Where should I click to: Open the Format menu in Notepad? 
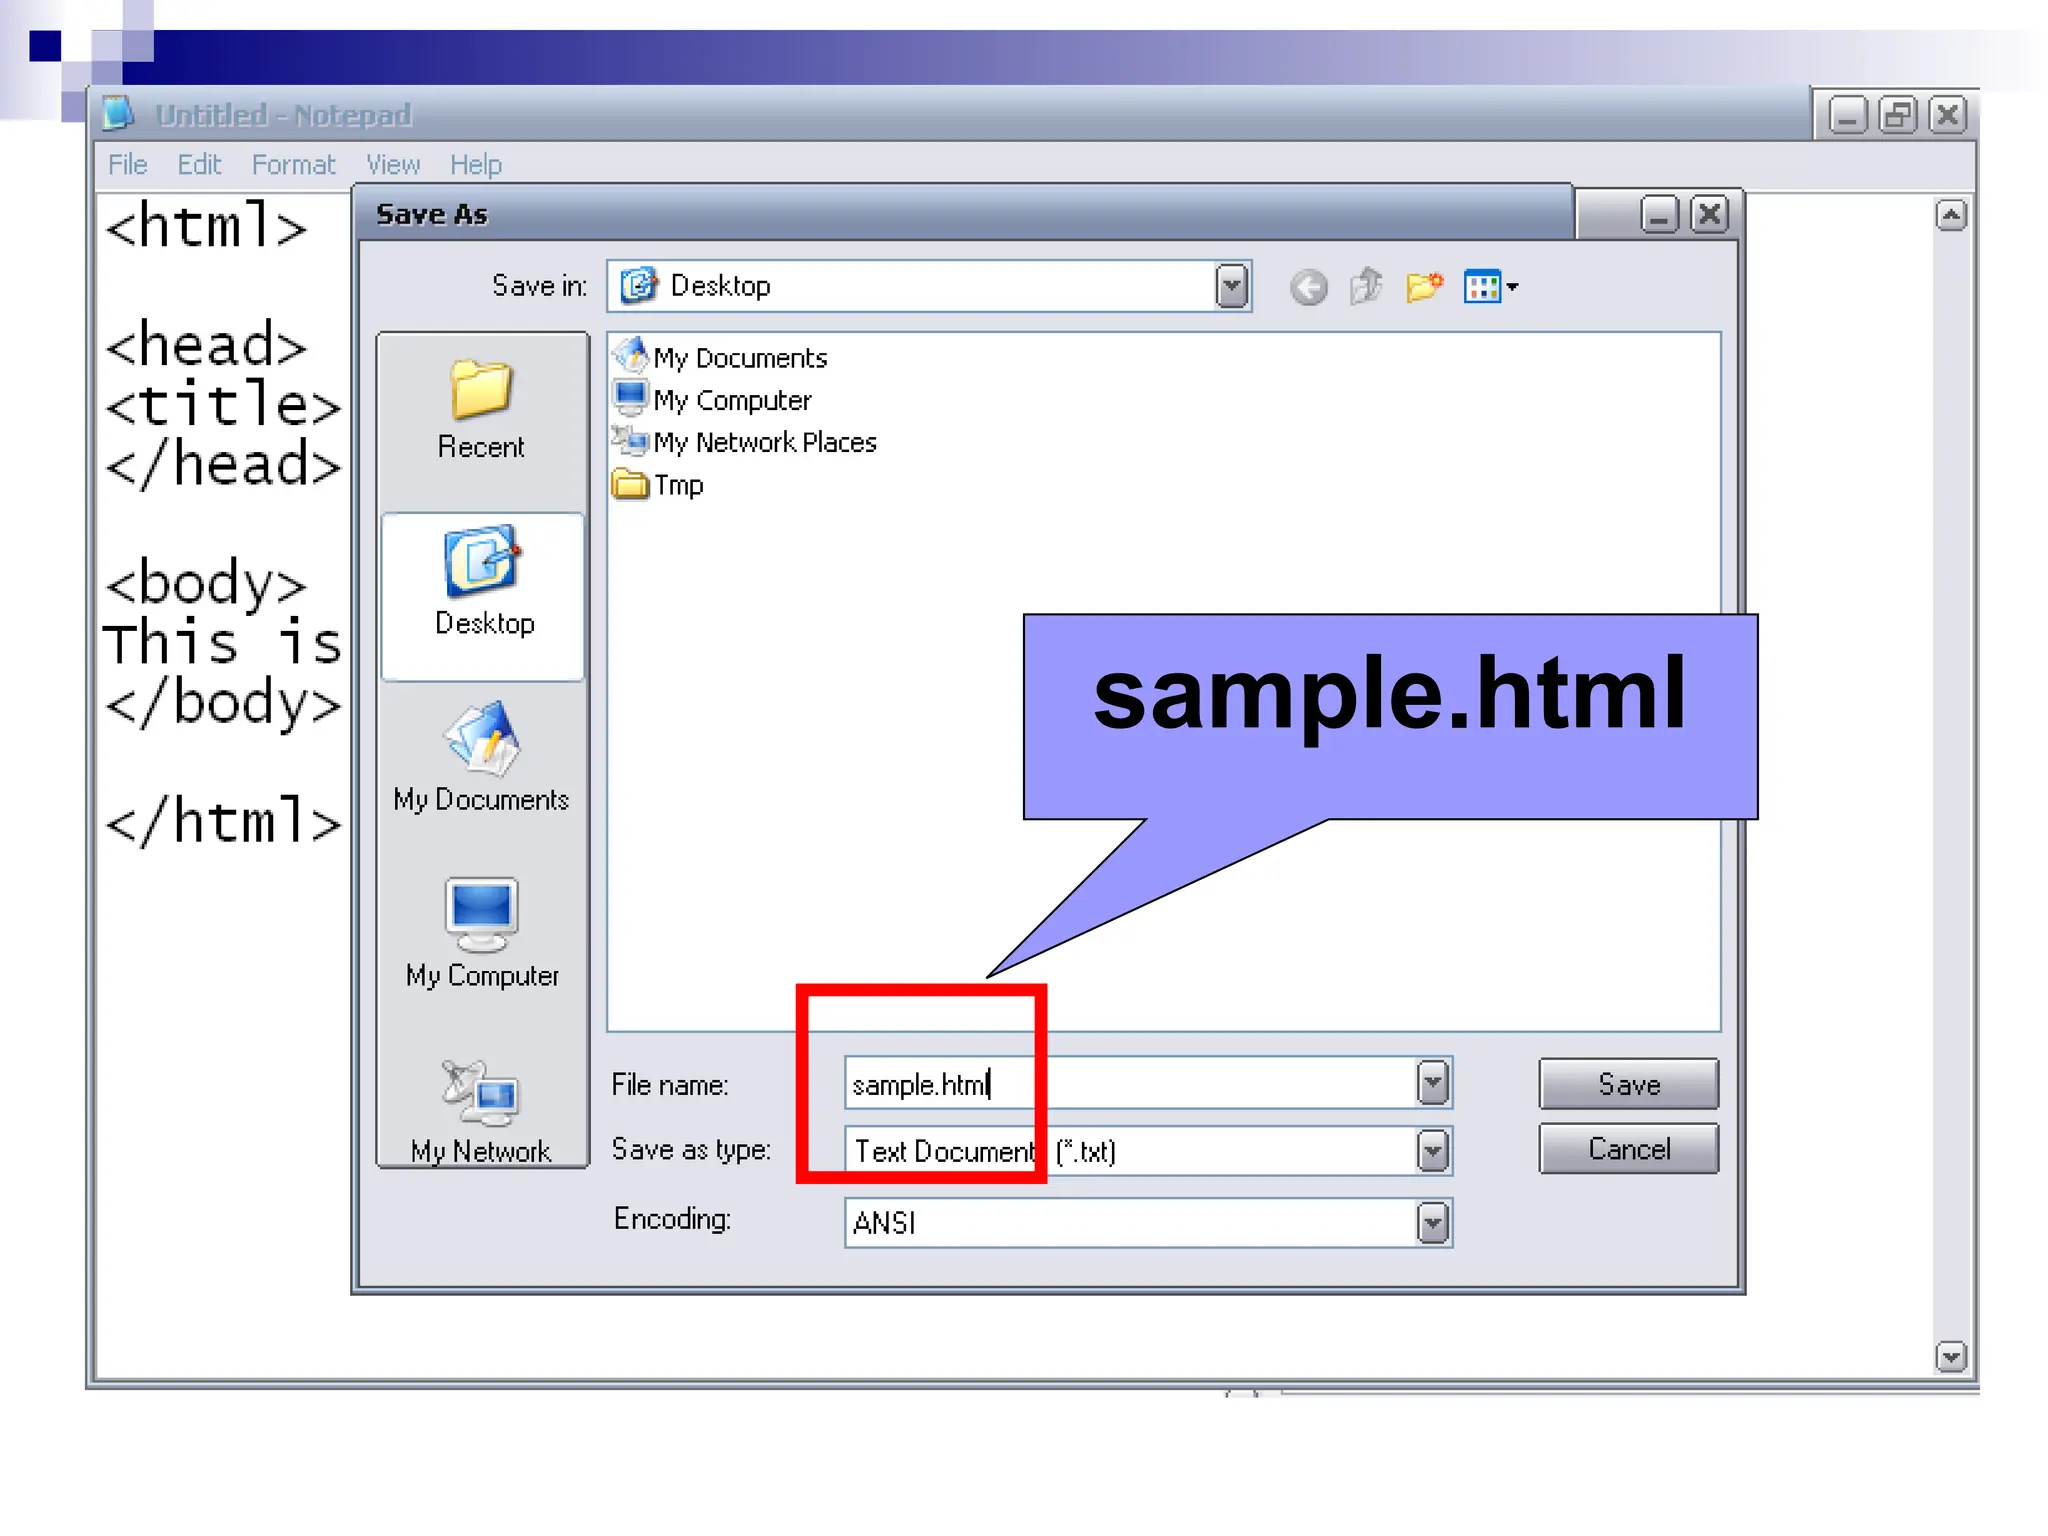(292, 165)
